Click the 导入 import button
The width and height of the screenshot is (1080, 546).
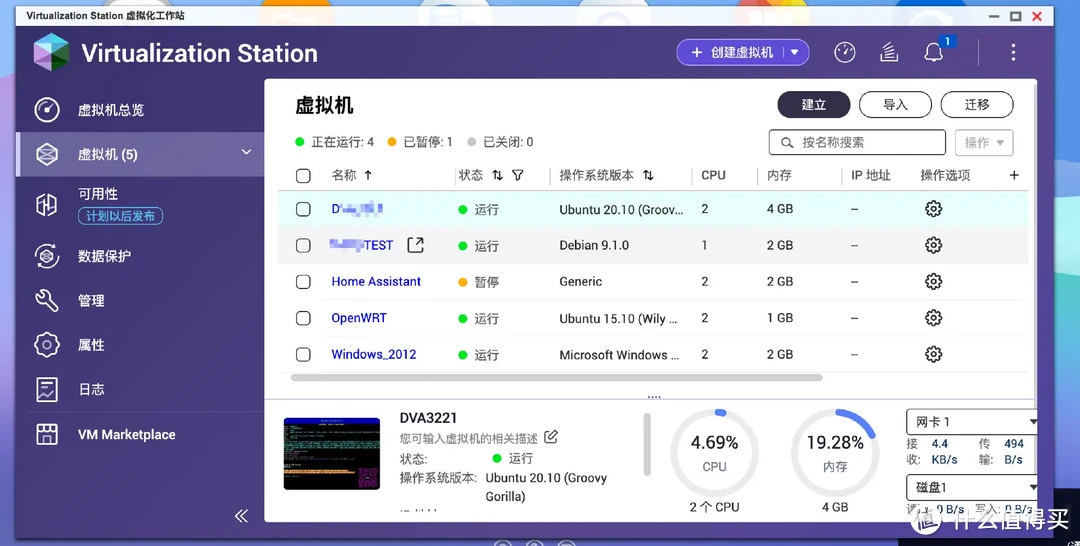pyautogui.click(x=895, y=105)
